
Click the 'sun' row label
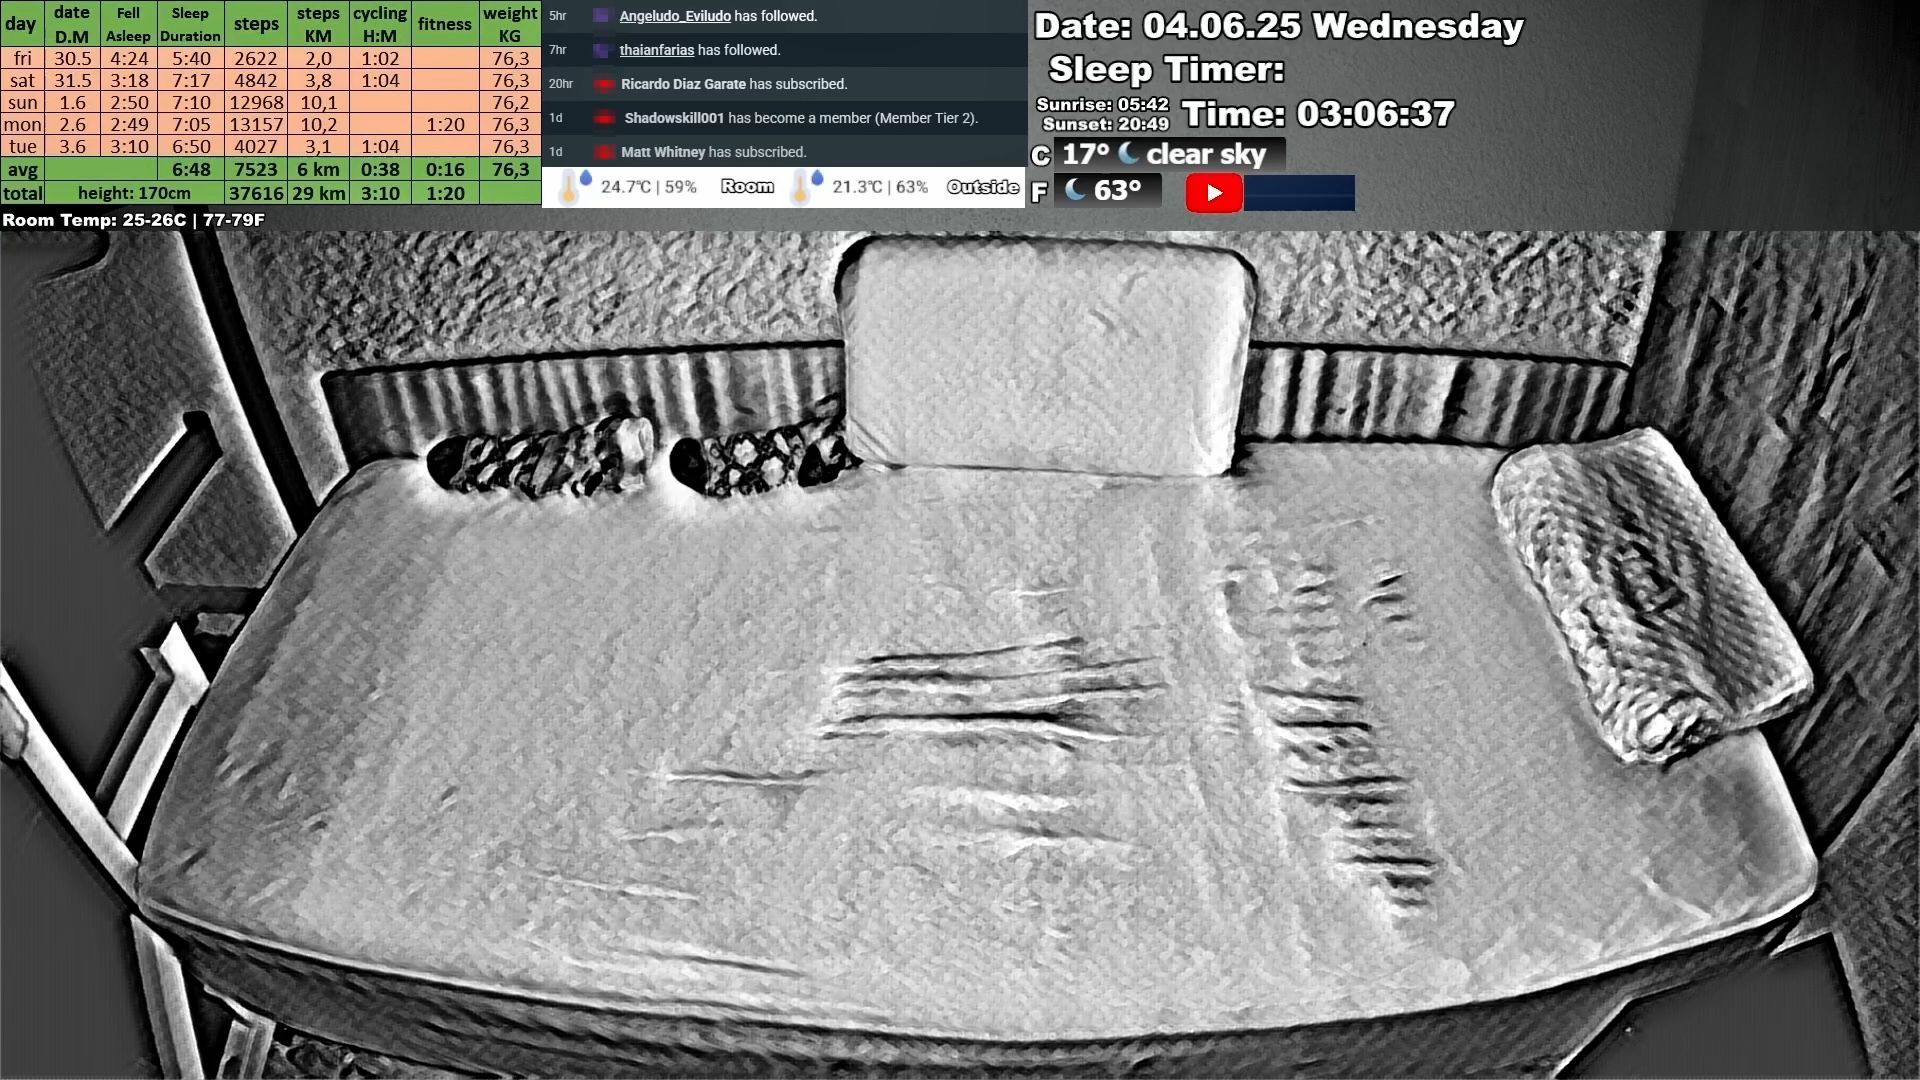click(22, 102)
